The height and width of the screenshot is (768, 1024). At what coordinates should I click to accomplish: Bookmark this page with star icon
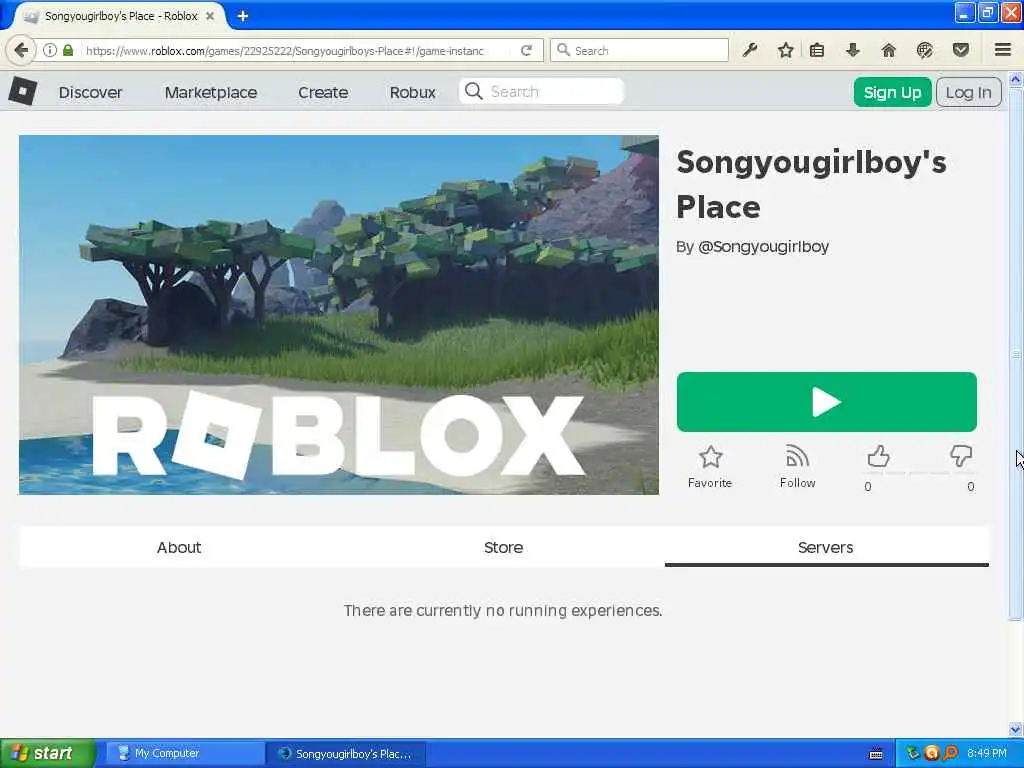[x=786, y=50]
